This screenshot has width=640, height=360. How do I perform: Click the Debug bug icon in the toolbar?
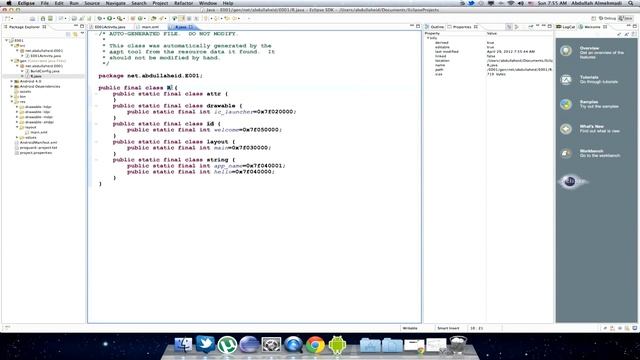click(x=100, y=18)
